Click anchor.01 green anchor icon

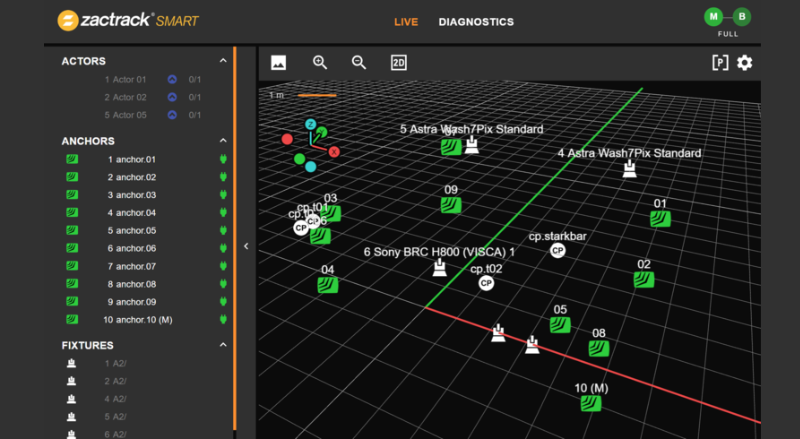[x=72, y=159]
